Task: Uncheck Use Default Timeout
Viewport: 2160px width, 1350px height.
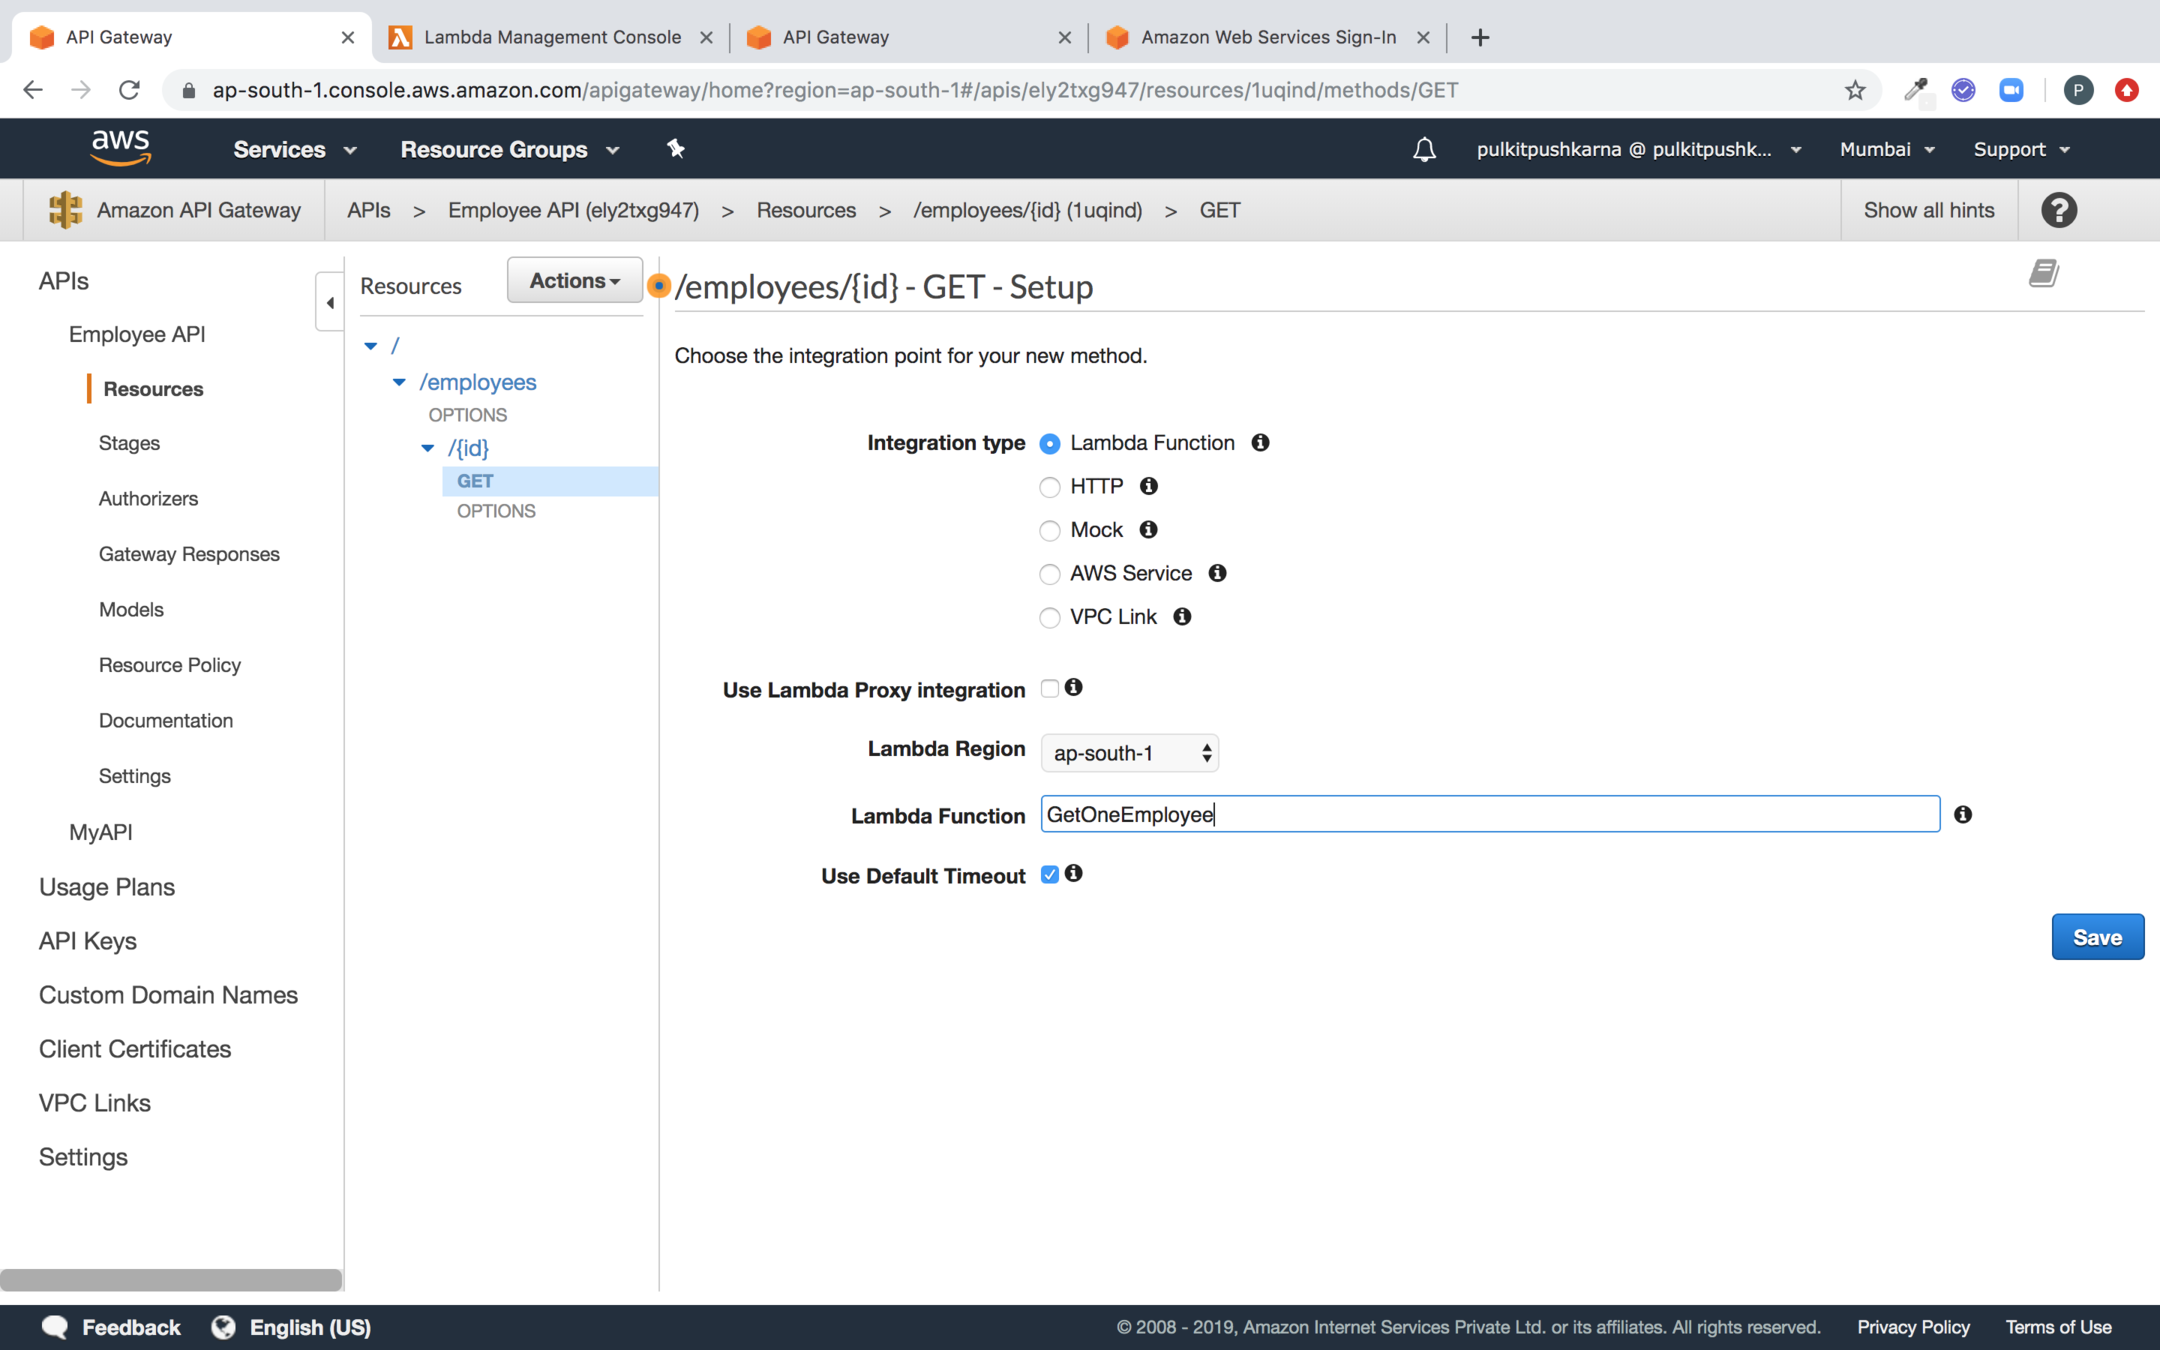Action: 1049,875
